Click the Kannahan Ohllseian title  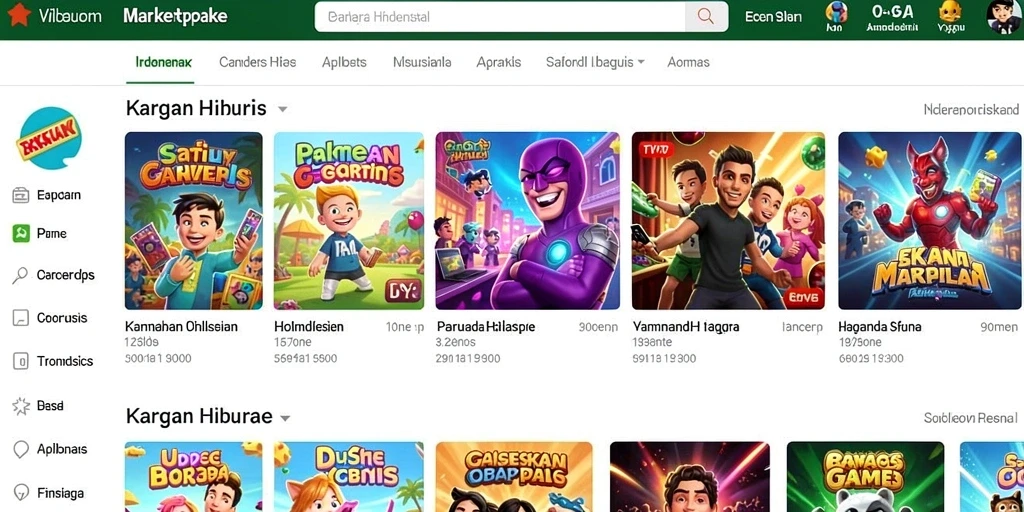[181, 327]
